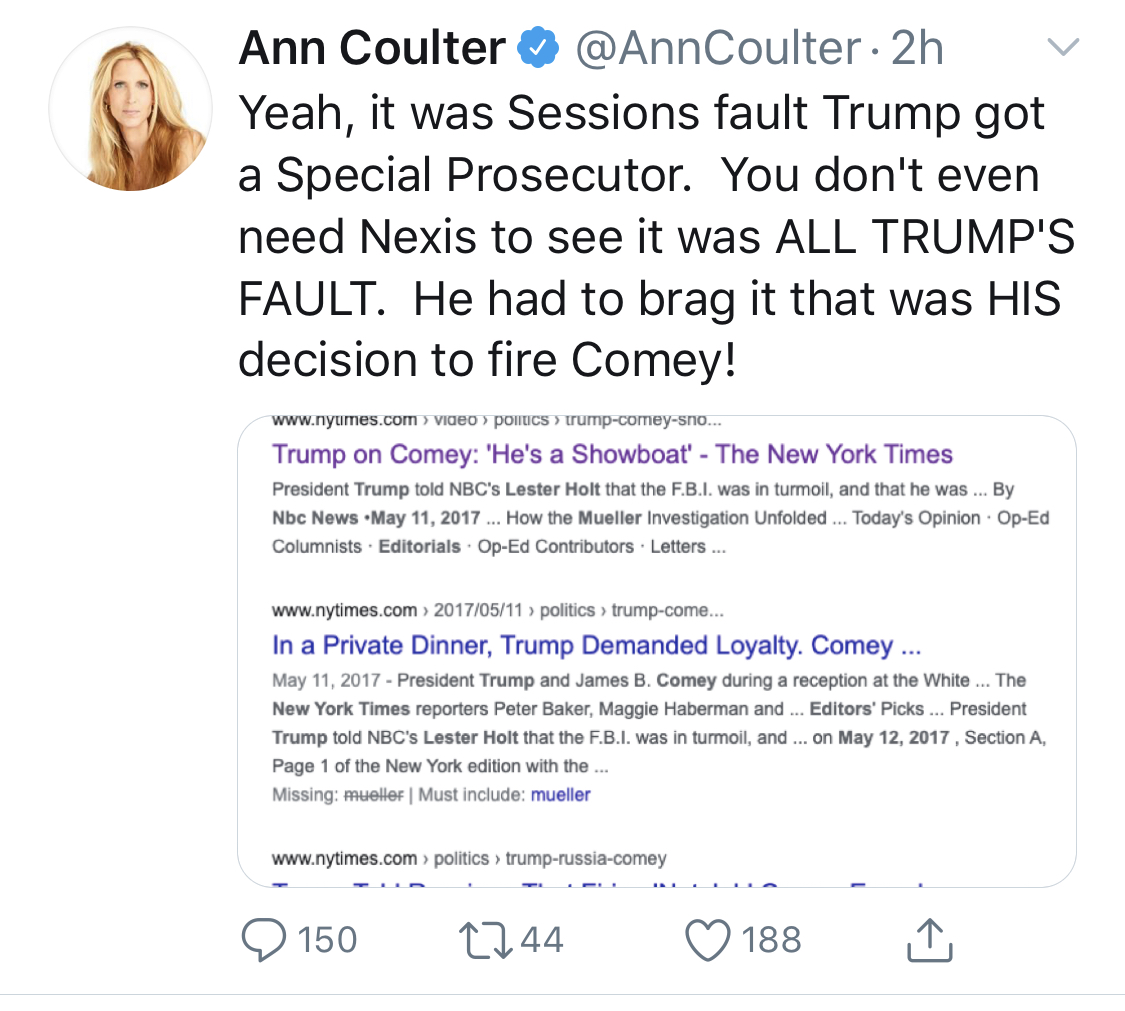The image size is (1125, 1011).
Task: Click the 44 retweets count
Action: tap(540, 940)
